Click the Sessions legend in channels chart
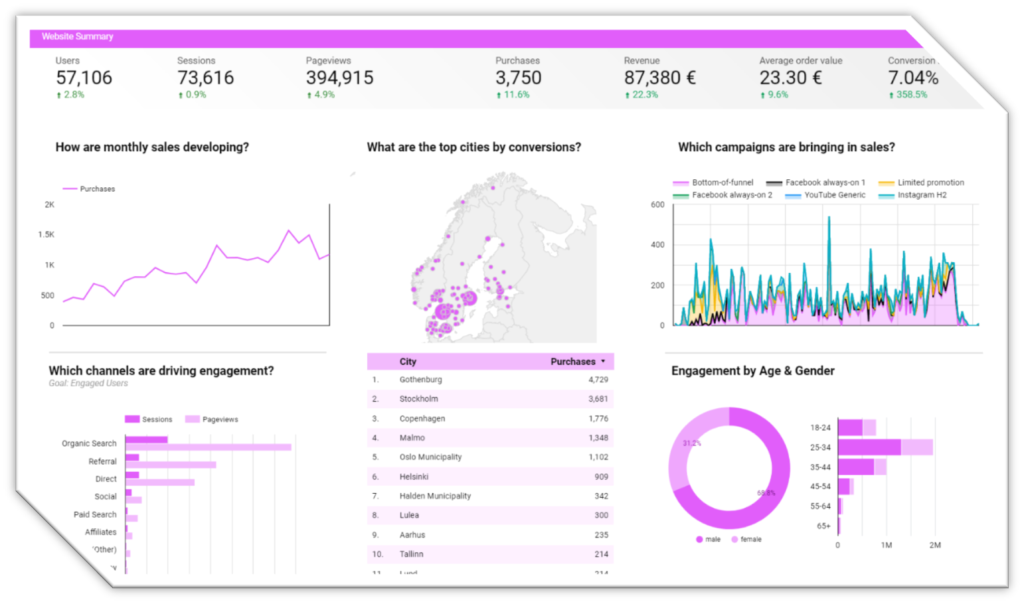The width and height of the screenshot is (1024, 604). pyautogui.click(x=149, y=419)
